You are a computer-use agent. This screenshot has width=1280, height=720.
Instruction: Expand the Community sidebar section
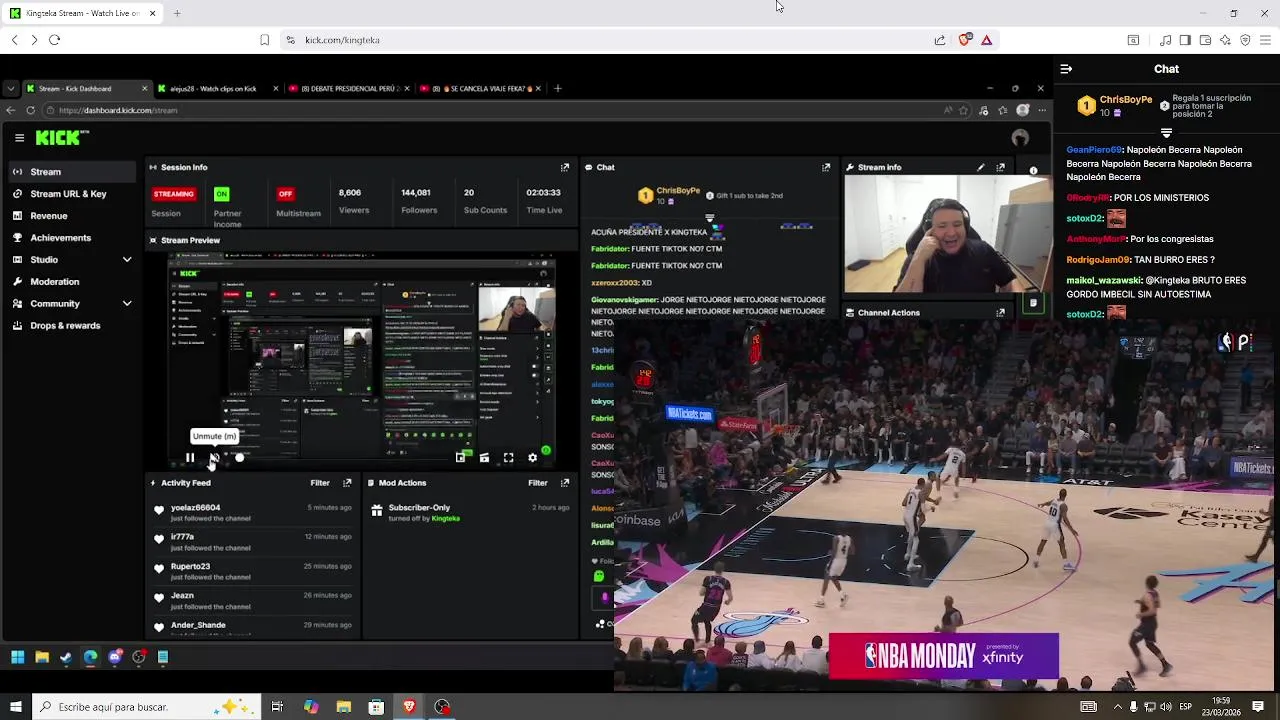click(127, 304)
